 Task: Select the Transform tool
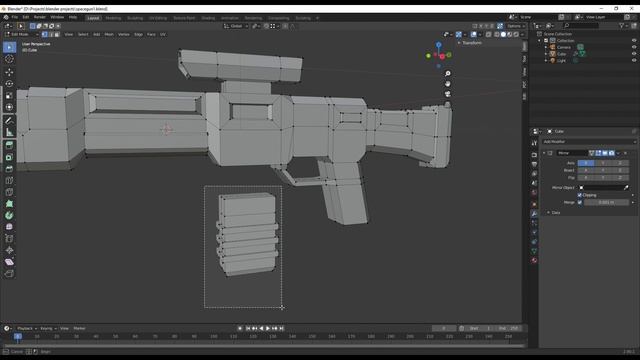pyautogui.click(x=9, y=107)
